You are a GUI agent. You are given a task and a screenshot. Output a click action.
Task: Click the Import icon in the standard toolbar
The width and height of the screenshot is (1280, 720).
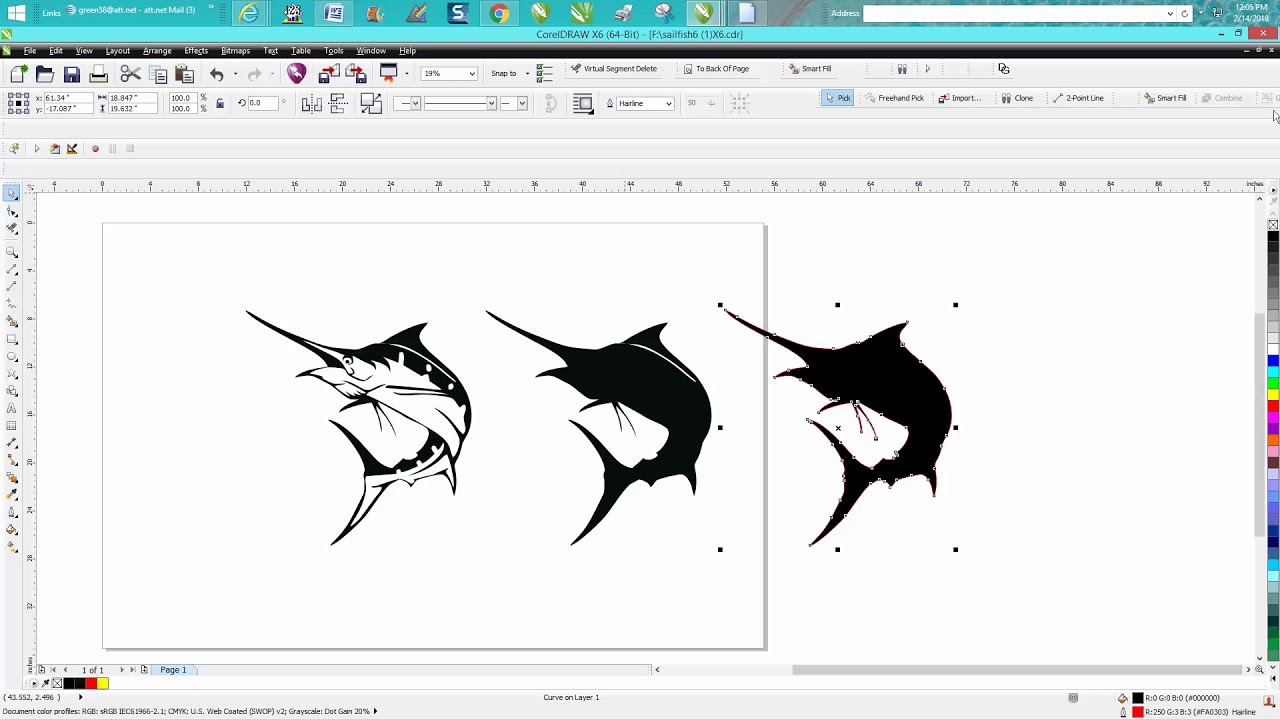(x=328, y=74)
